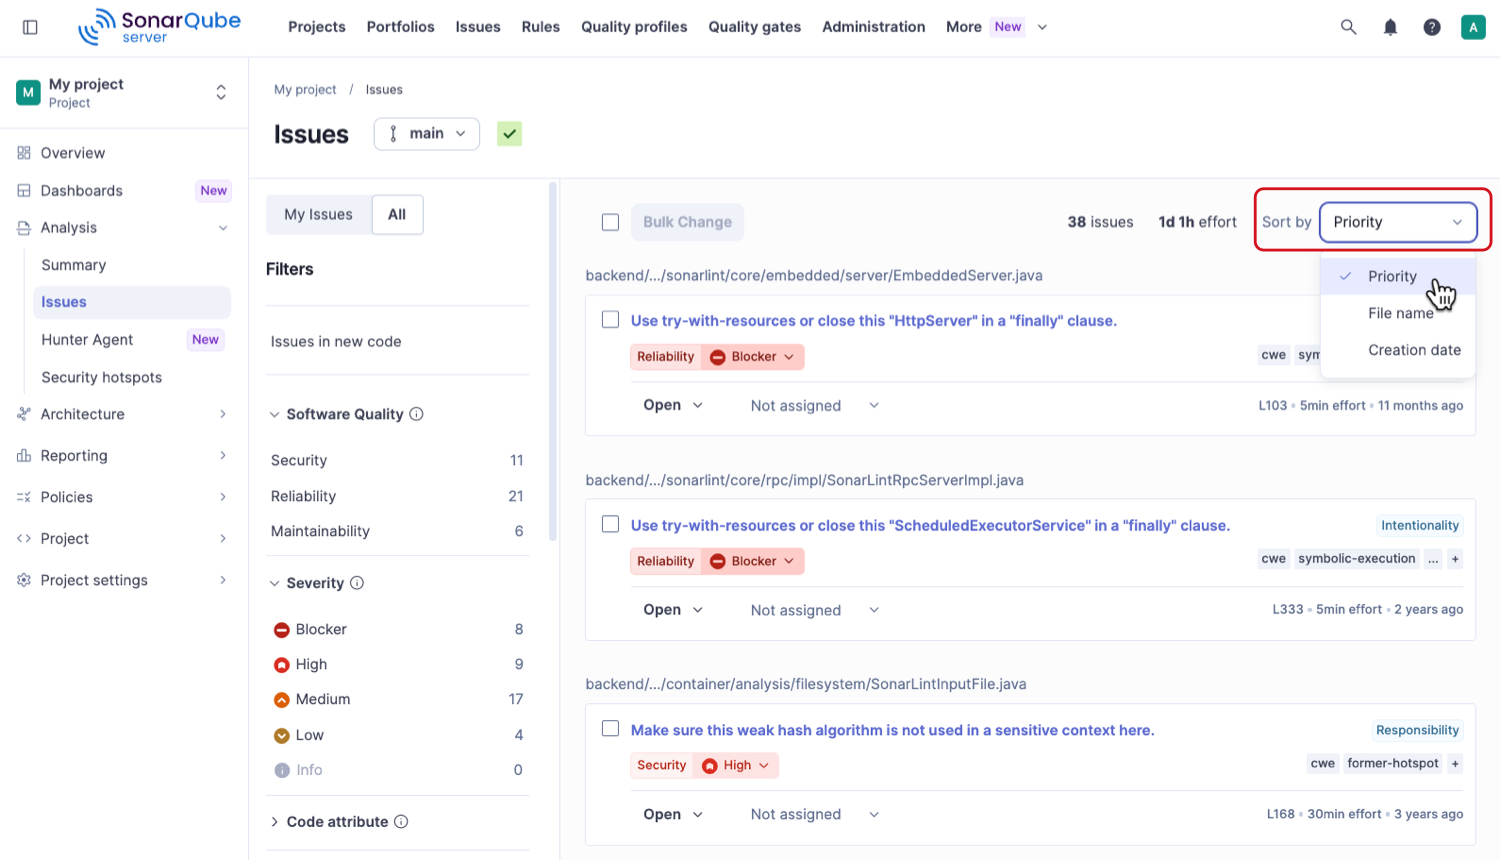Open the help question mark icon

click(x=1432, y=27)
